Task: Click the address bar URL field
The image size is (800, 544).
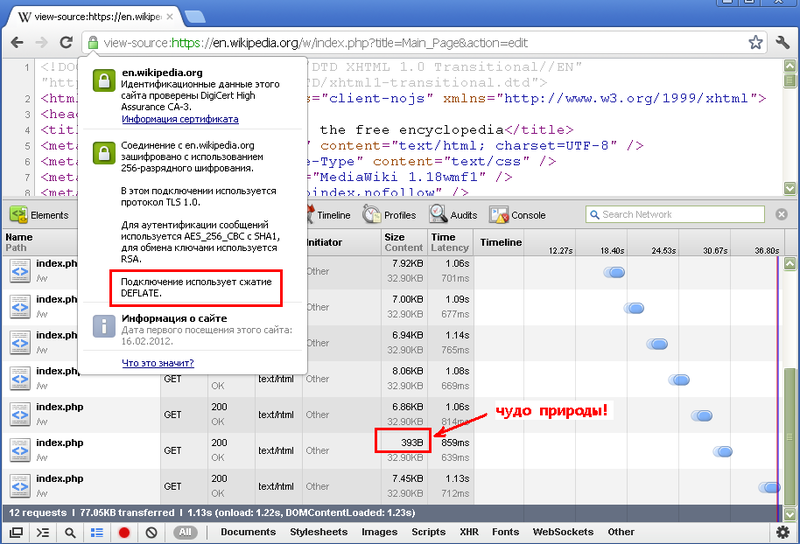Action: tap(423, 42)
